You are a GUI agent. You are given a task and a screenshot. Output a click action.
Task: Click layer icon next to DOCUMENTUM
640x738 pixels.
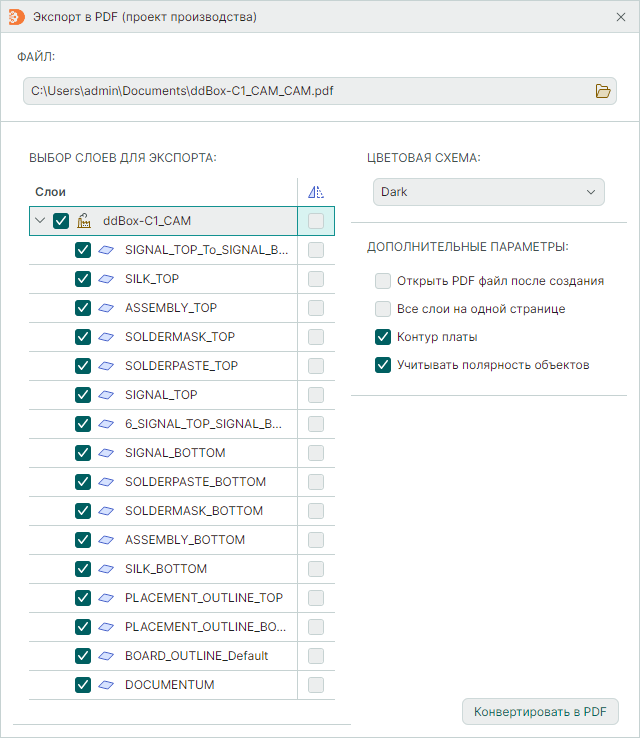(x=106, y=685)
